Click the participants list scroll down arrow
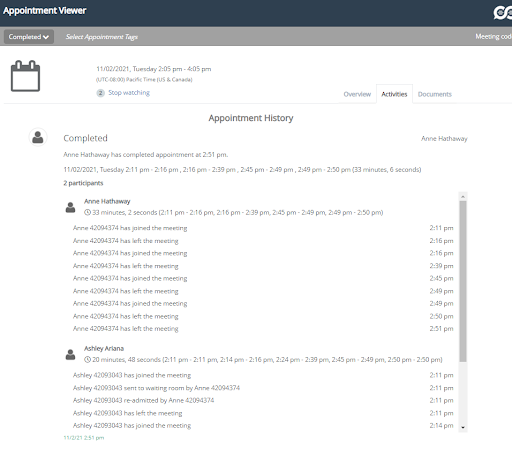 pos(463,427)
